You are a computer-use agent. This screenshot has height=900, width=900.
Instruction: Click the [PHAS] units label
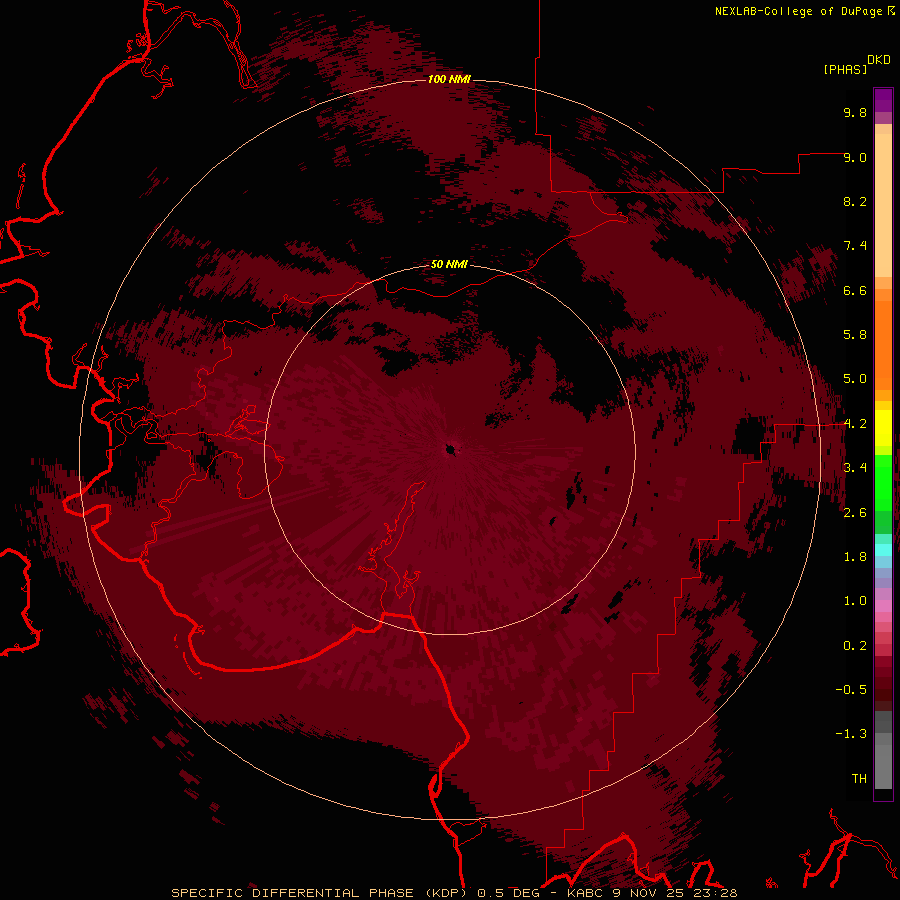[x=845, y=69]
